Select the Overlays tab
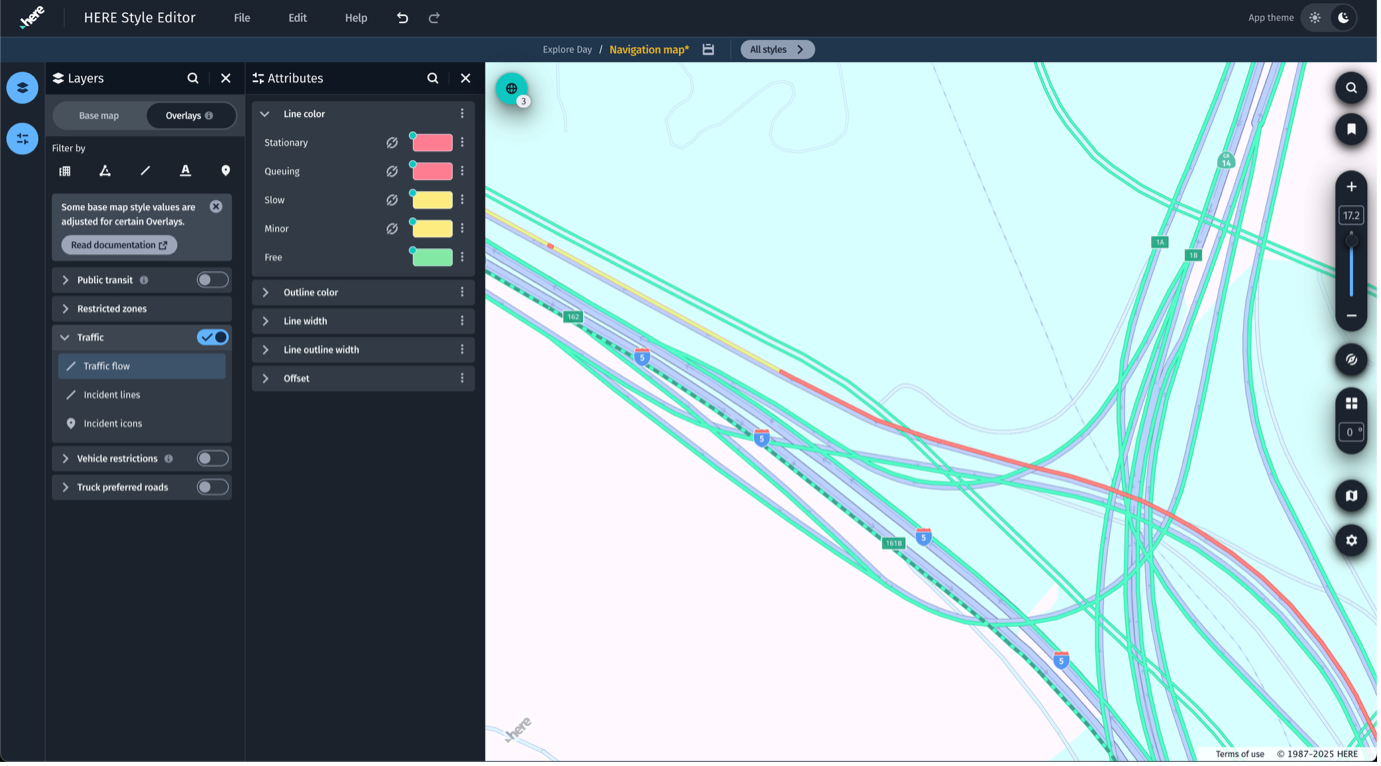The width and height of the screenshot is (1381, 766). [x=190, y=116]
